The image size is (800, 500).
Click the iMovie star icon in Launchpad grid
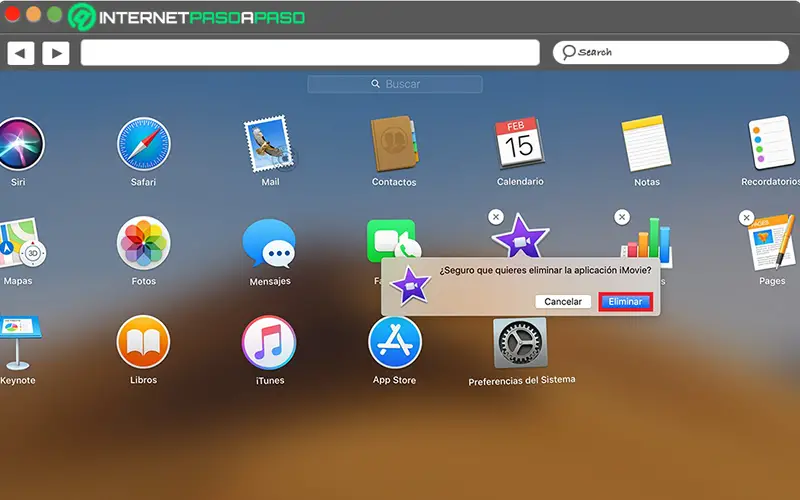pos(520,237)
